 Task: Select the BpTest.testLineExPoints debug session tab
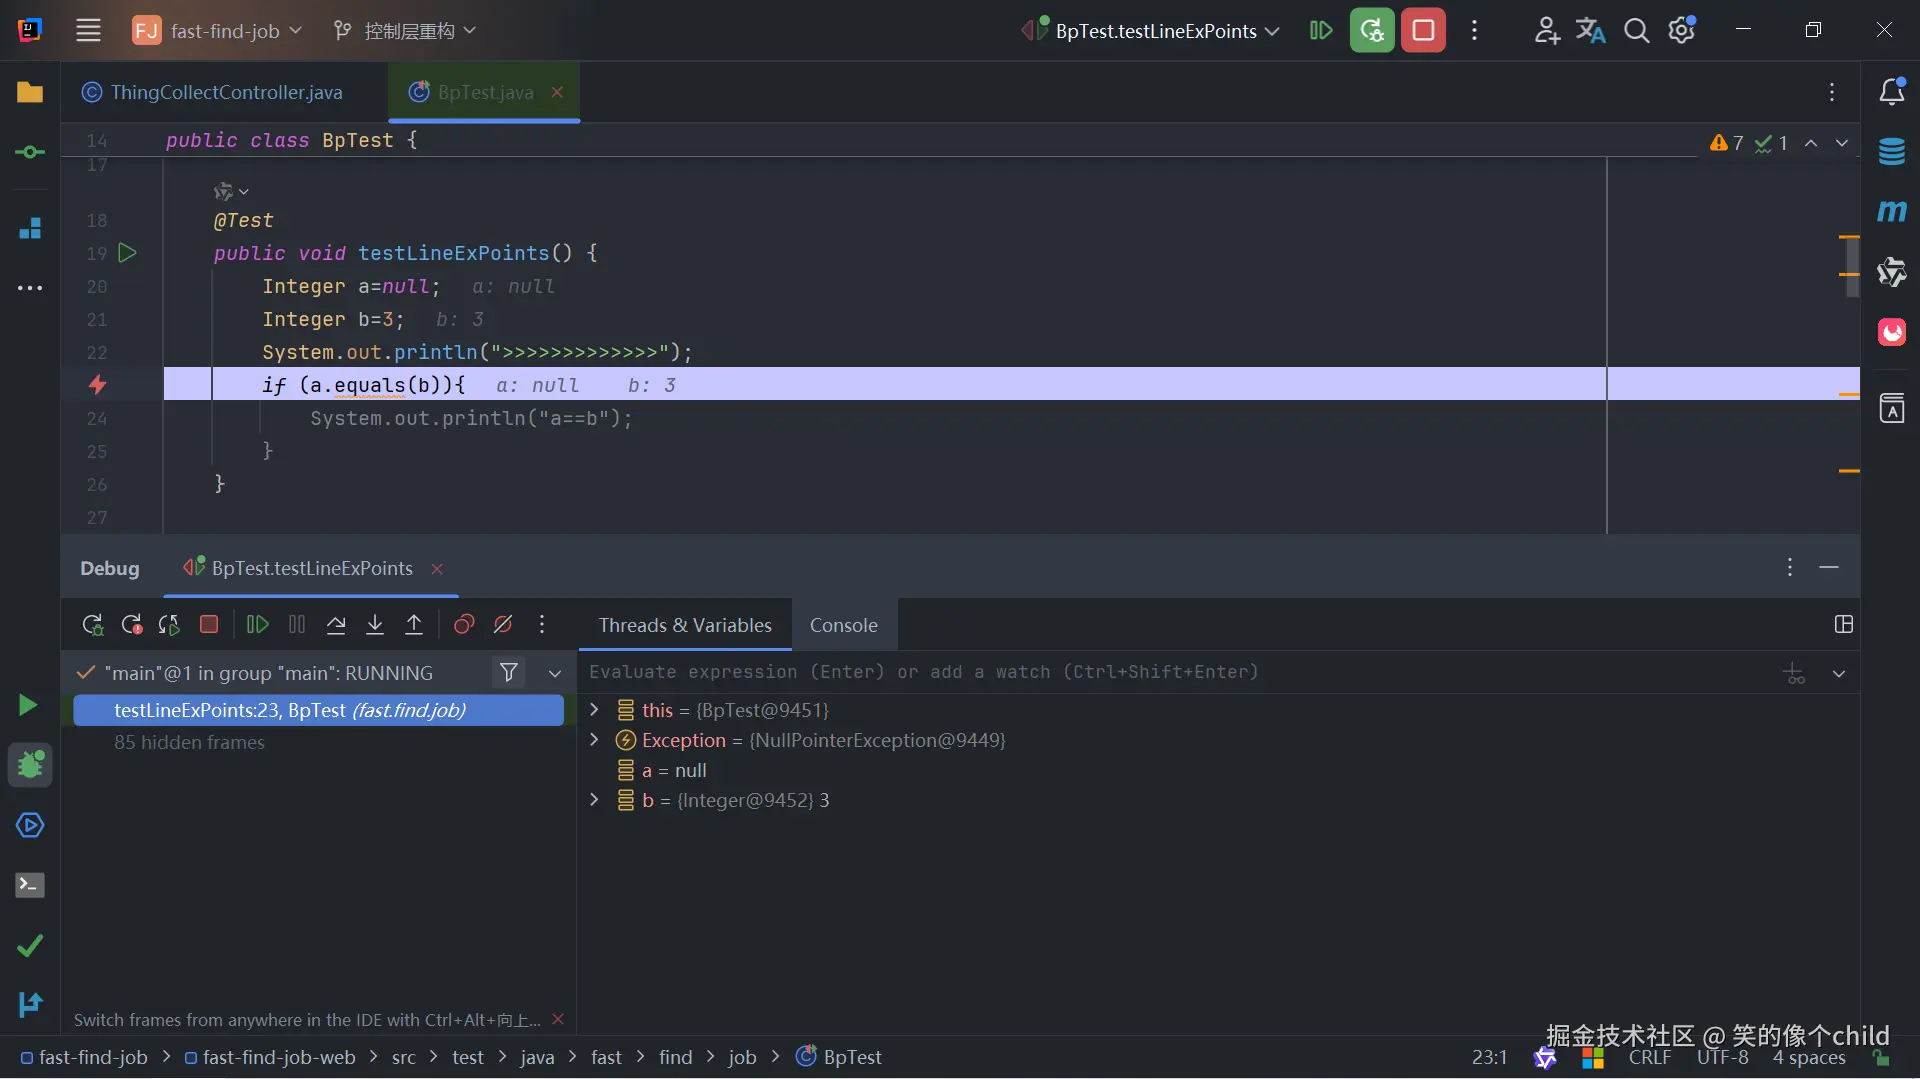tap(311, 569)
